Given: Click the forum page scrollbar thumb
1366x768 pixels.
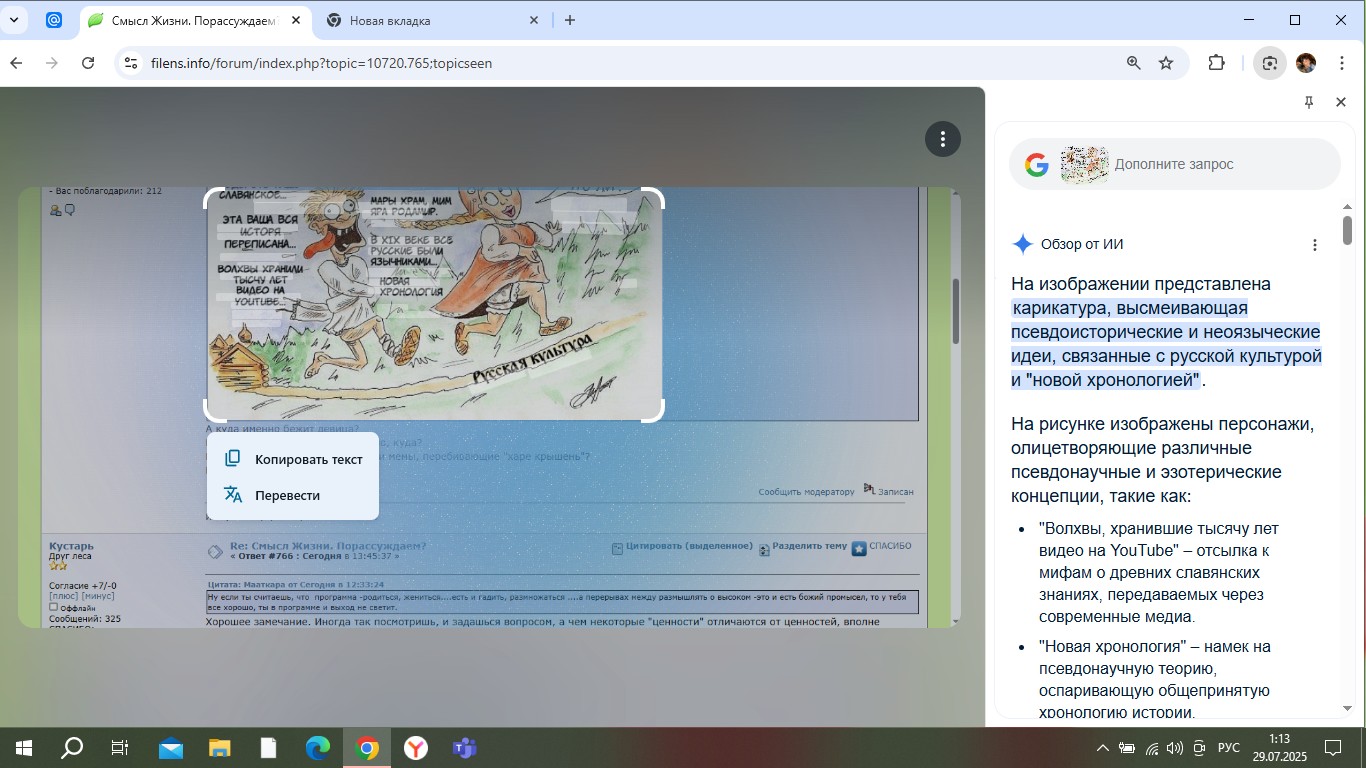Looking at the screenshot, I should (x=955, y=312).
